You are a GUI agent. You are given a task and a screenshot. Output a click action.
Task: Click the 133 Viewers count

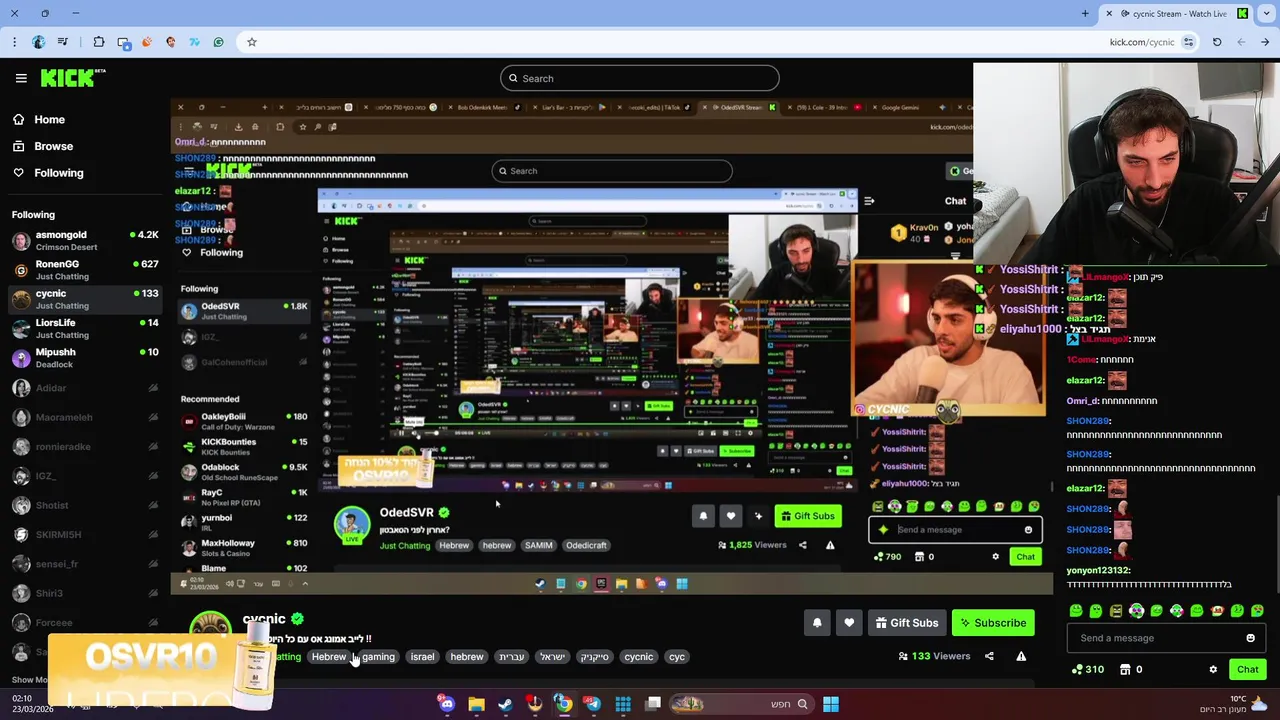(x=934, y=656)
